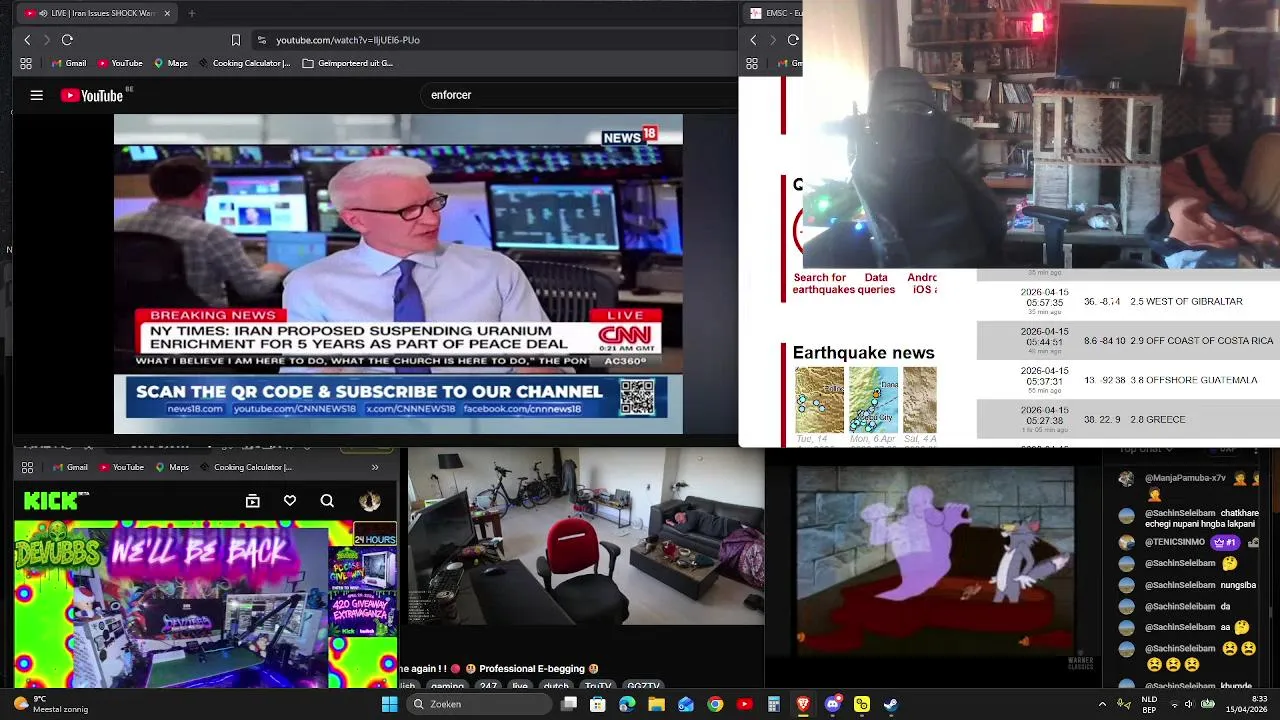The width and height of the screenshot is (1280, 720).
Task: Open Cooking Calculator bookmark in Kick window
Action: [x=245, y=467]
